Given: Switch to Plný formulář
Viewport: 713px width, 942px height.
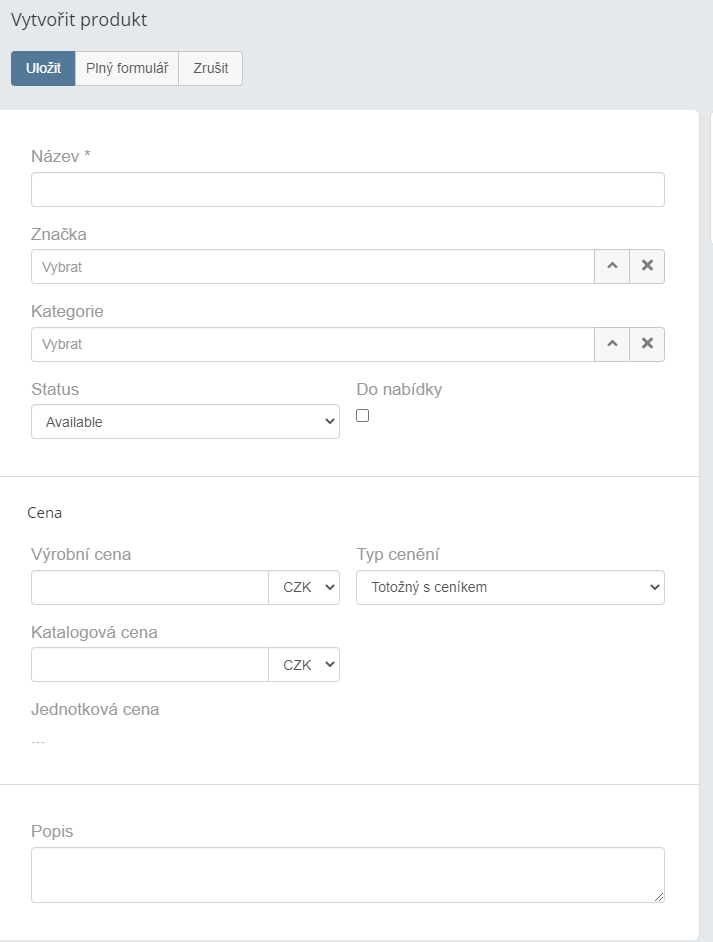Looking at the screenshot, I should click(x=127, y=68).
